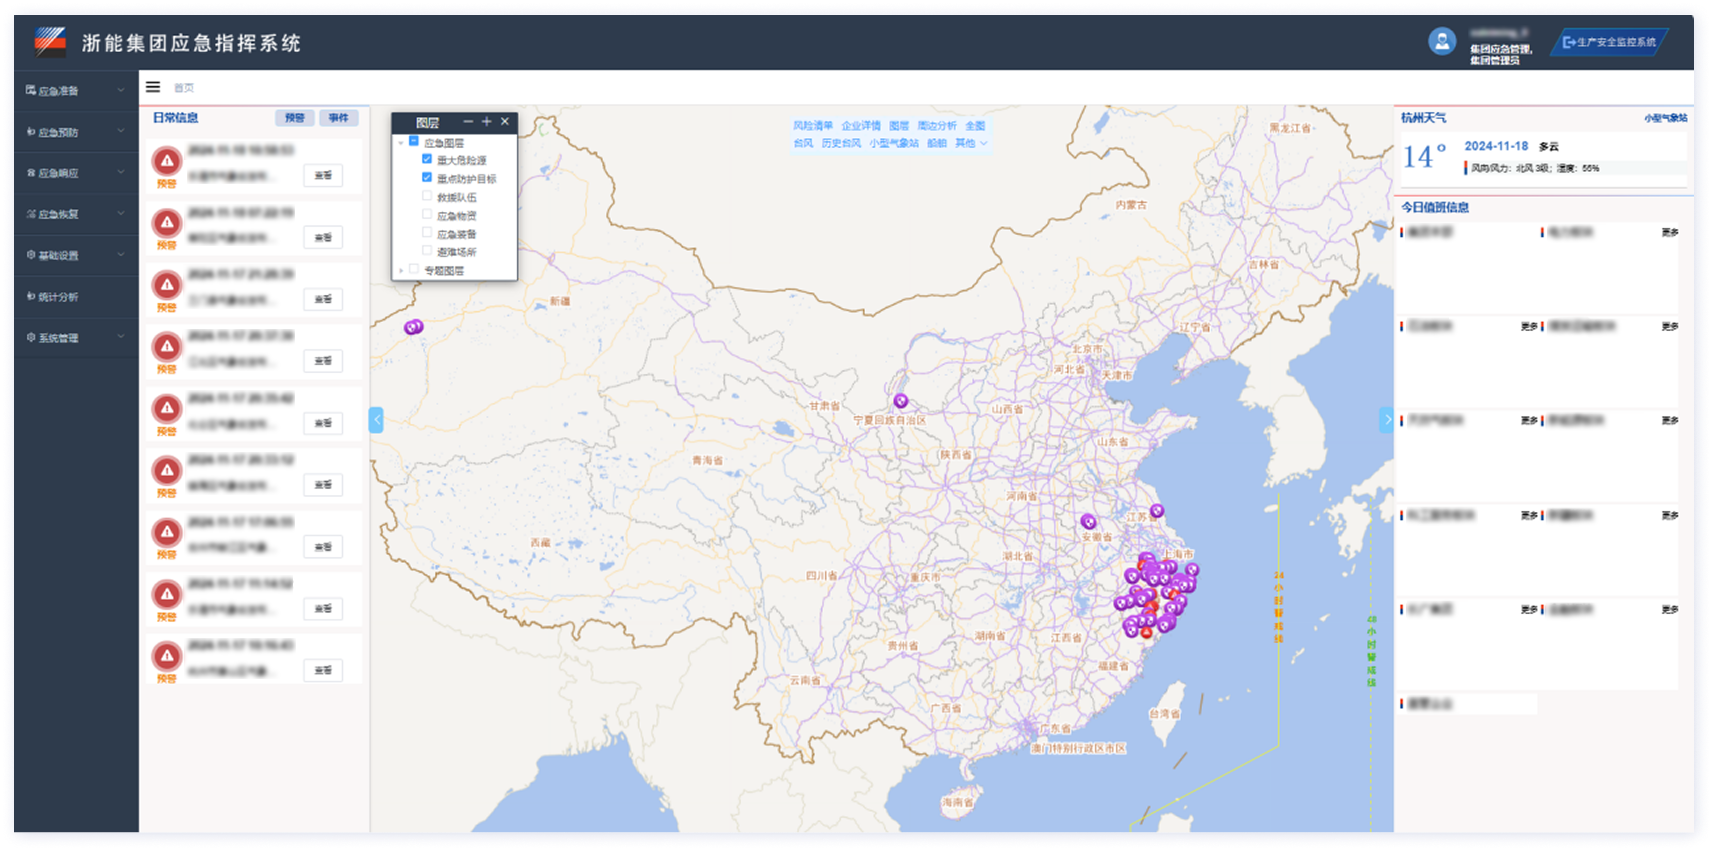Image resolution: width=1712 pixels, height=851 pixels.
Task: Click 小型气象站 link in 杭州天气 panel
Action: pyautogui.click(x=1665, y=118)
